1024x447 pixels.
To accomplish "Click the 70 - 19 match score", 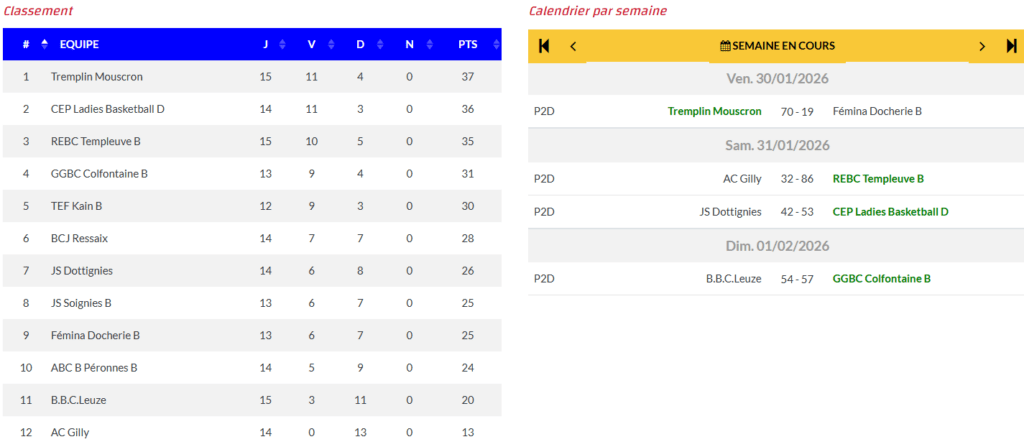I will 797,112.
